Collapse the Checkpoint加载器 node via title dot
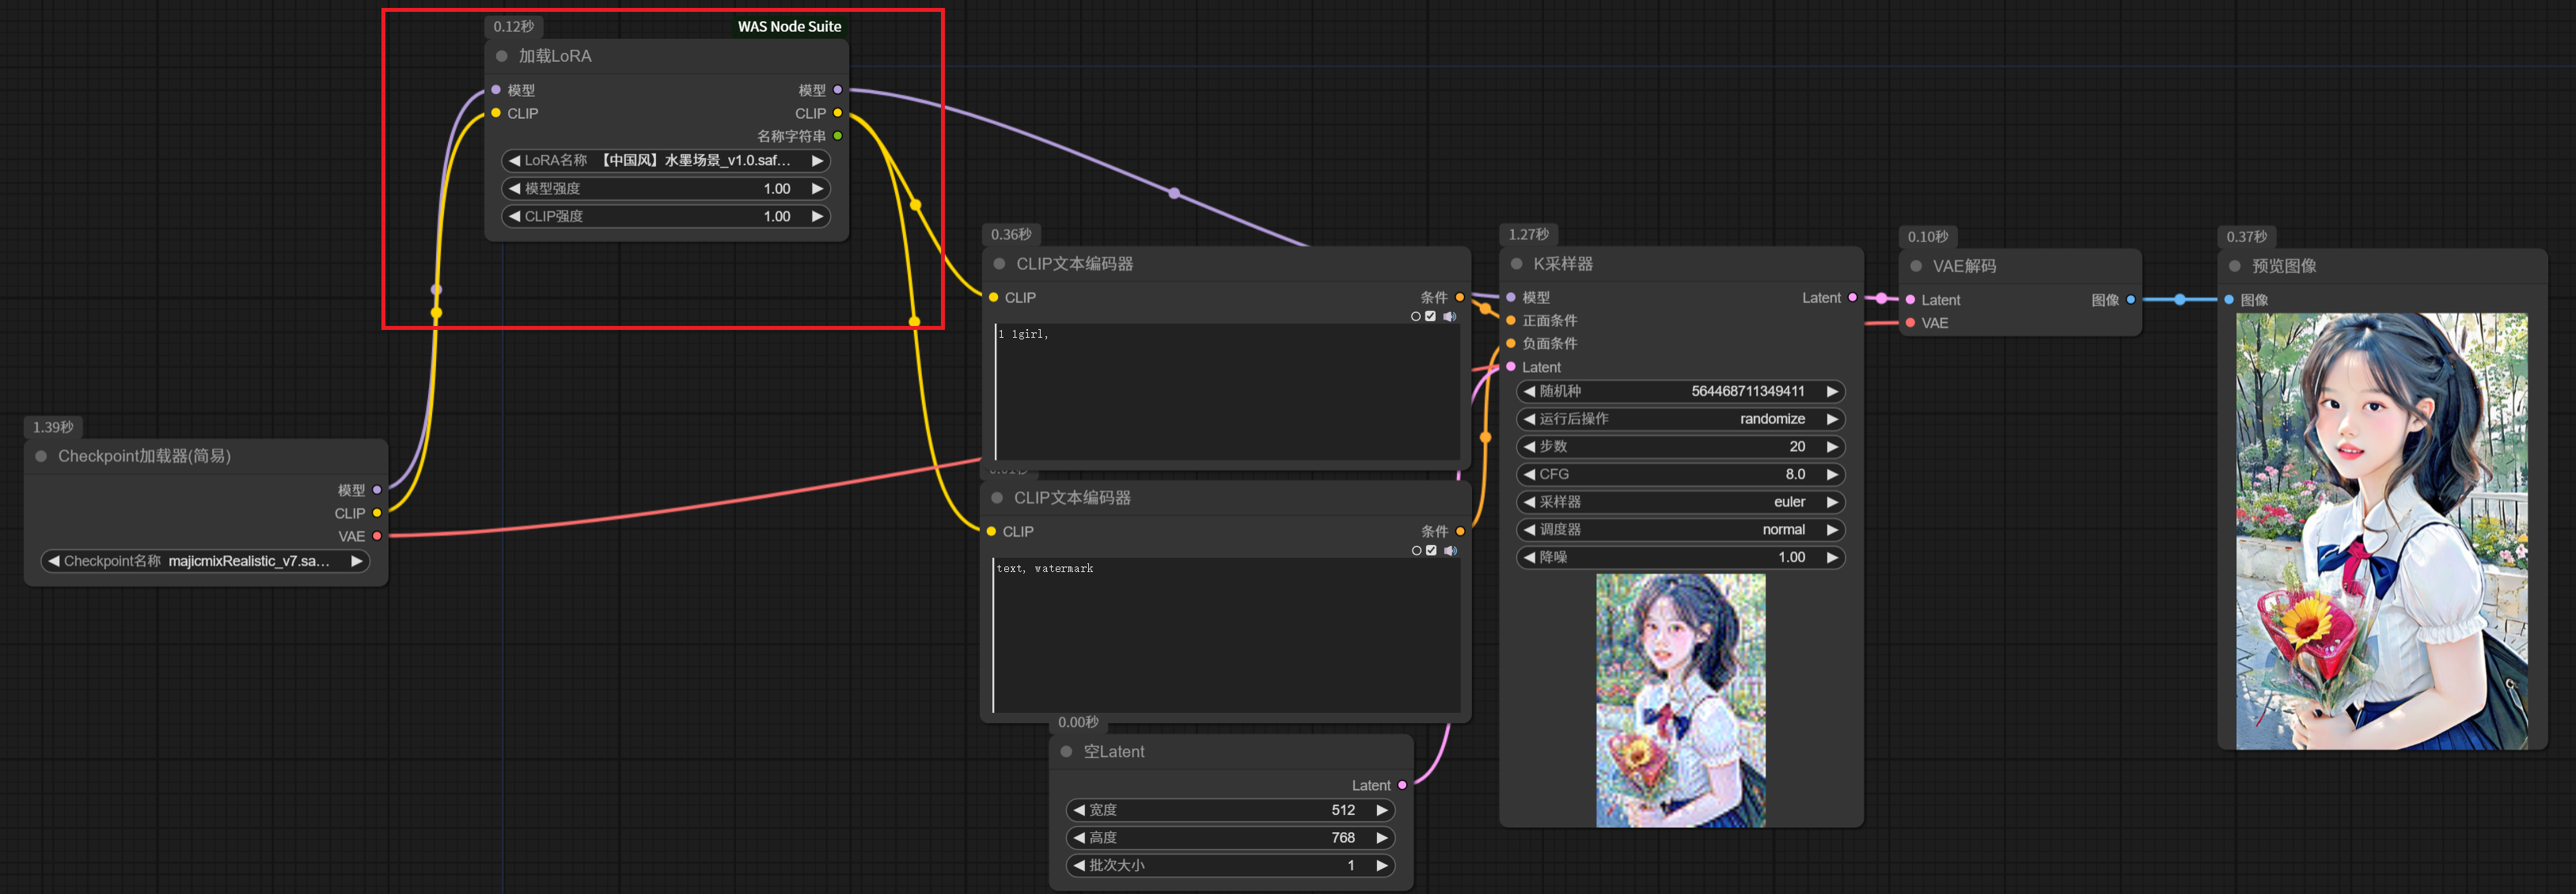The image size is (2576, 894). [x=41, y=456]
